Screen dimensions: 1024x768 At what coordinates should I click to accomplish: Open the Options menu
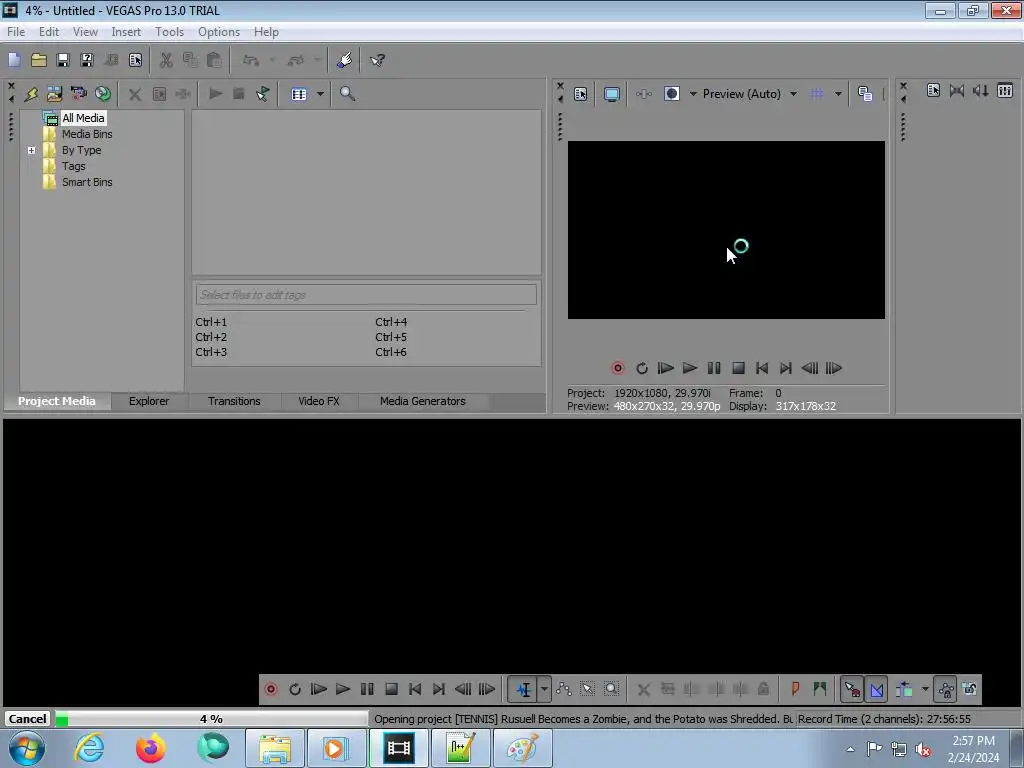click(219, 32)
